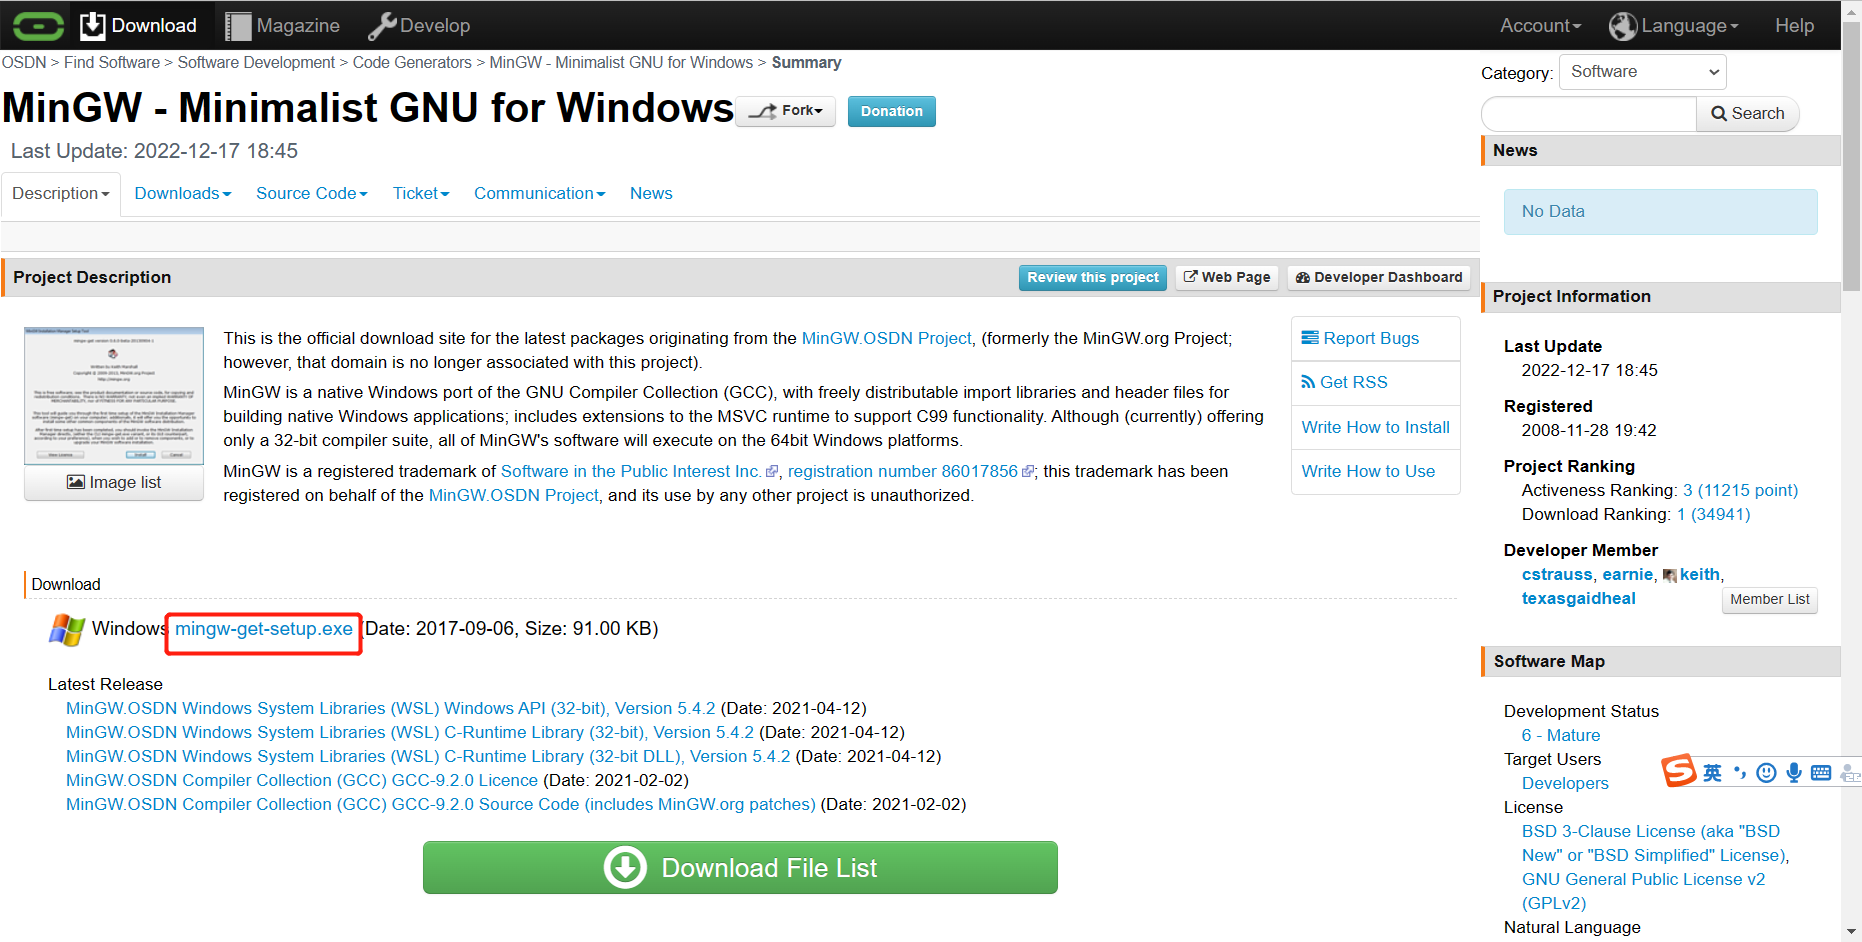
Task: Open Download Ranking 1 (34941) link
Action: pyautogui.click(x=1714, y=514)
